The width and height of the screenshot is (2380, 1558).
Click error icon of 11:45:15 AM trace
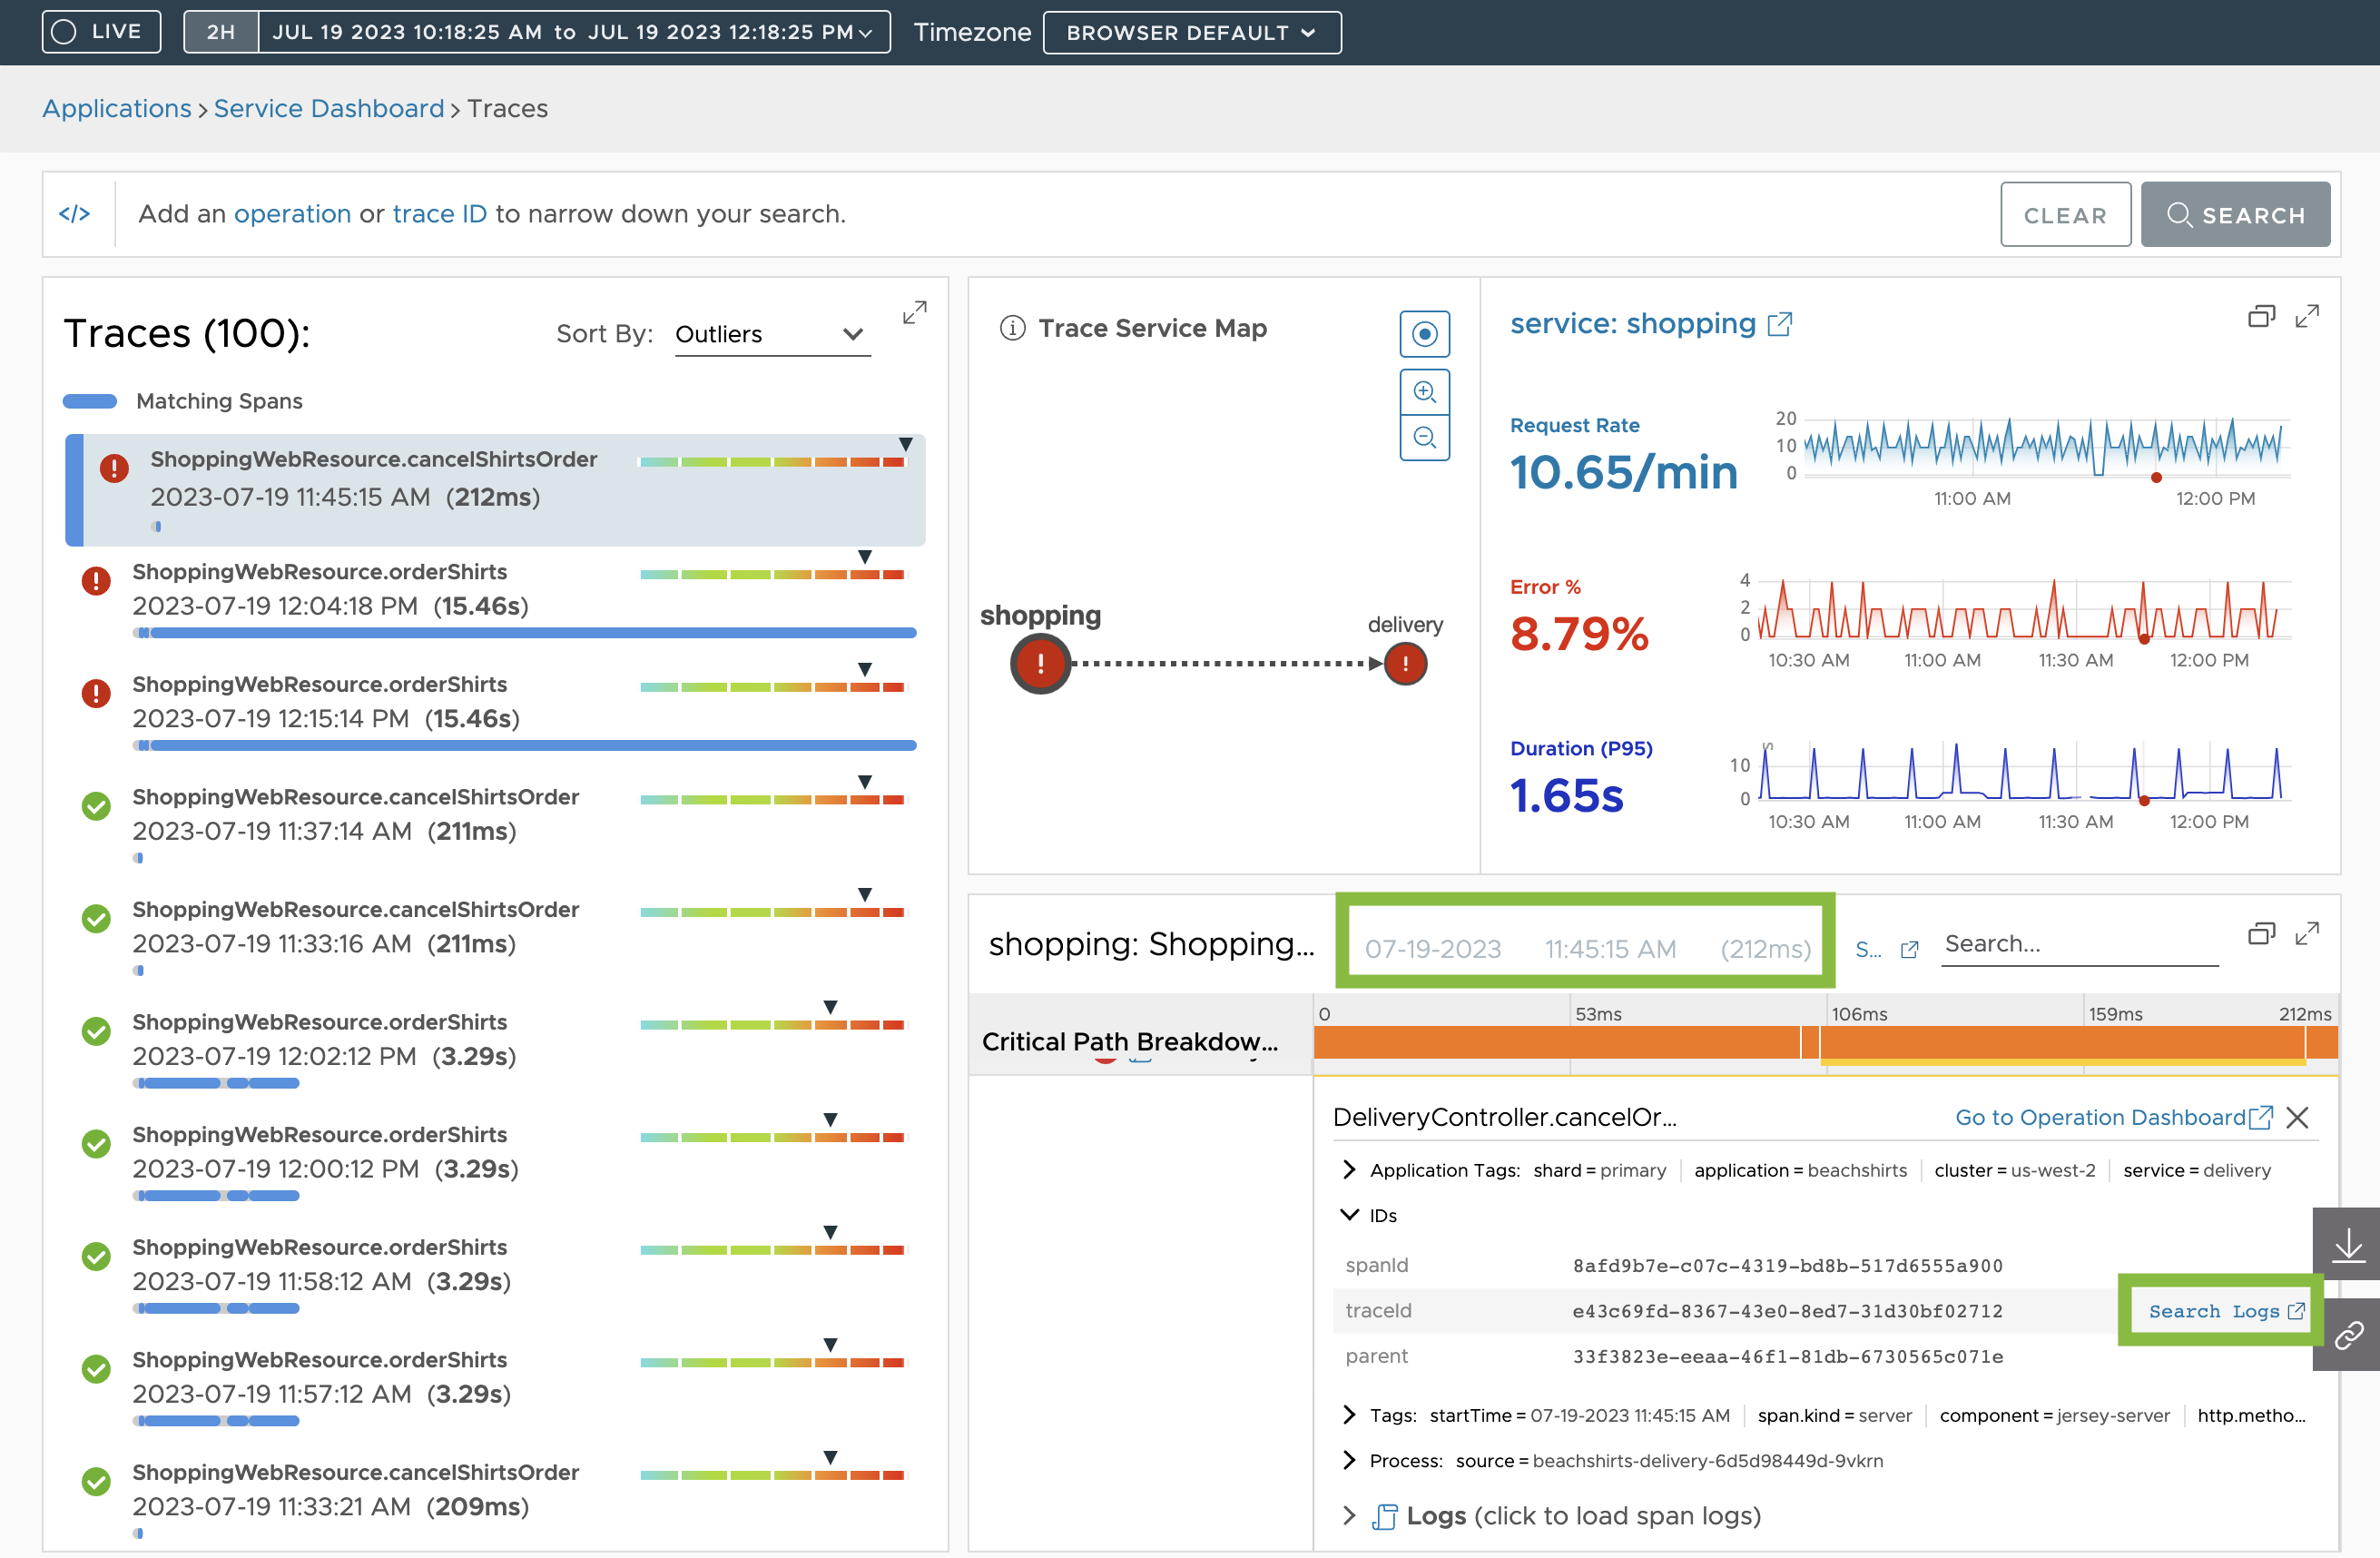click(x=114, y=467)
